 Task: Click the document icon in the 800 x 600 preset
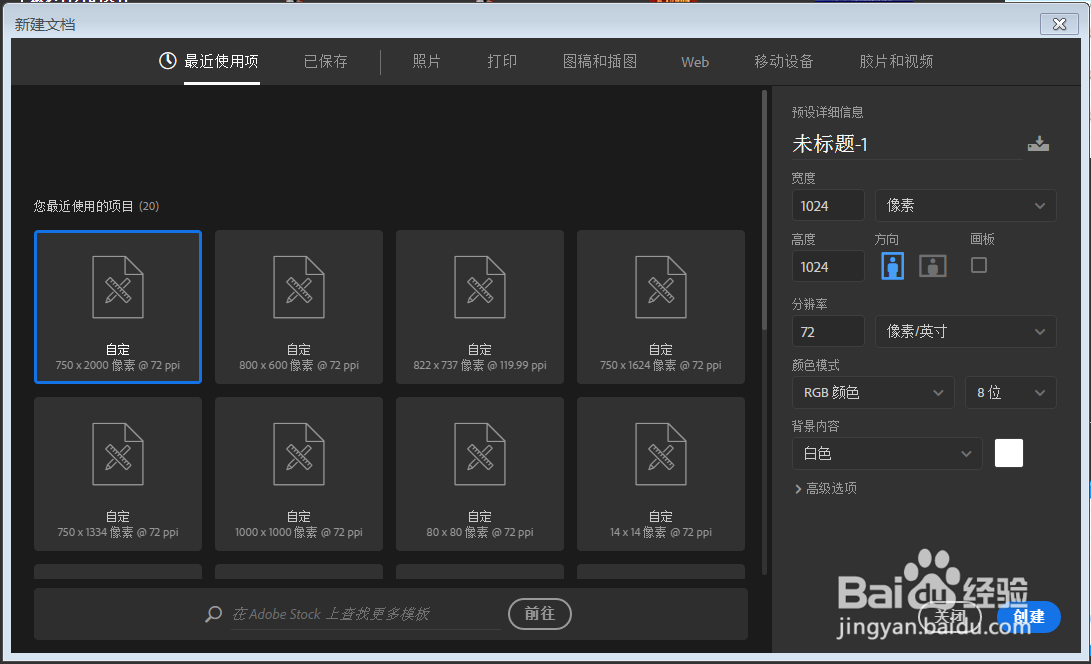pyautogui.click(x=298, y=287)
